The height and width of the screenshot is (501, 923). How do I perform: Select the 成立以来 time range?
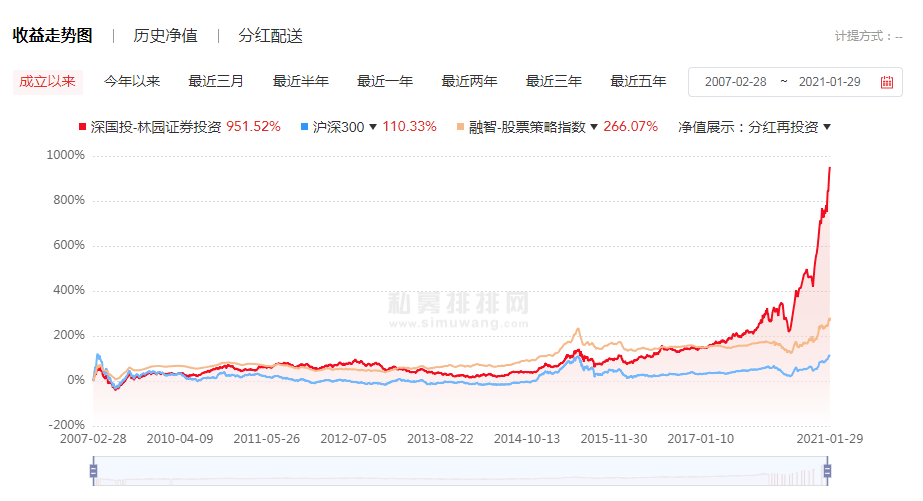(47, 82)
